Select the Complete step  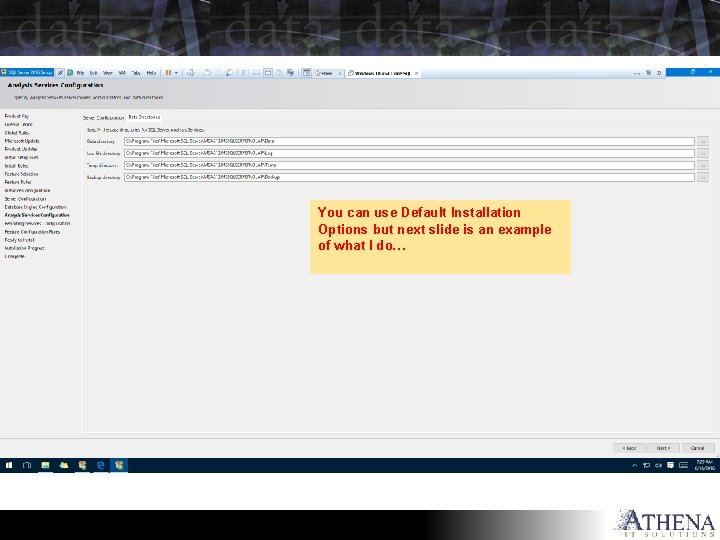15,257
